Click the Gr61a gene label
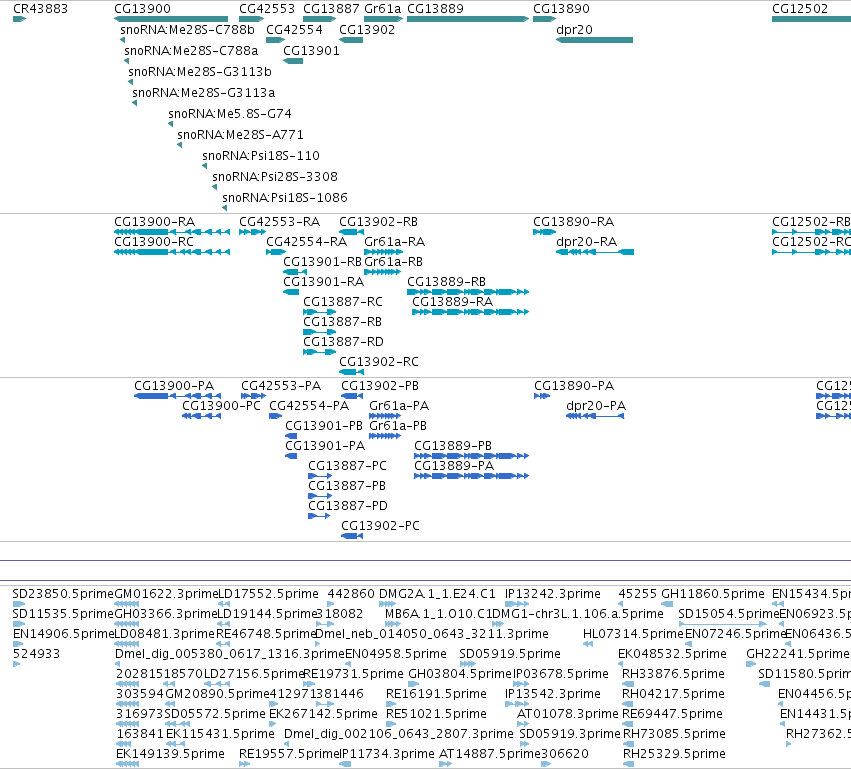 click(x=383, y=9)
